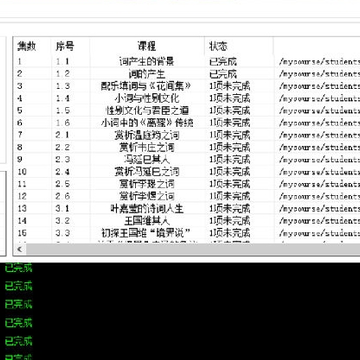Image resolution: width=360 pixels, height=360 pixels.
Task: Click 1项未完成 status in 冯延巳其人 row
Action: tap(230, 159)
